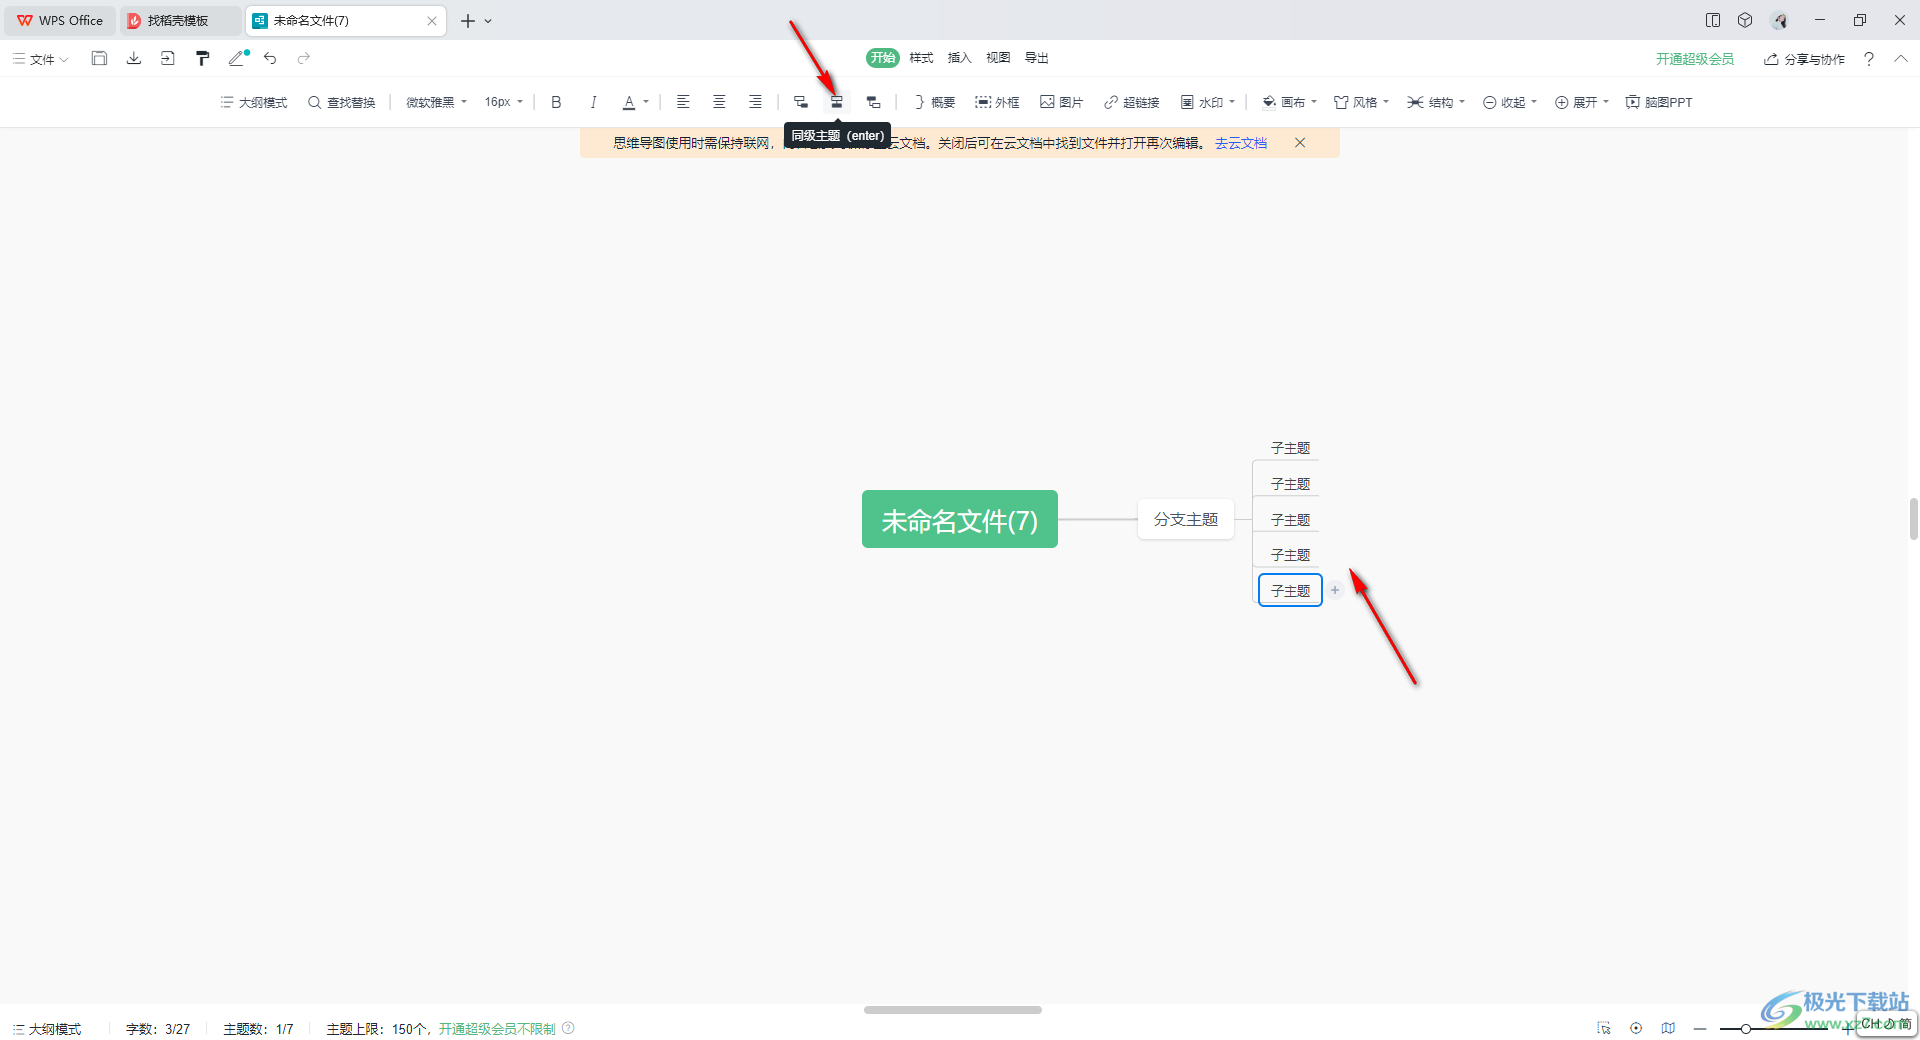This screenshot has width=1920, height=1040.
Task: Click the window layout icon in title bar
Action: point(1713,20)
